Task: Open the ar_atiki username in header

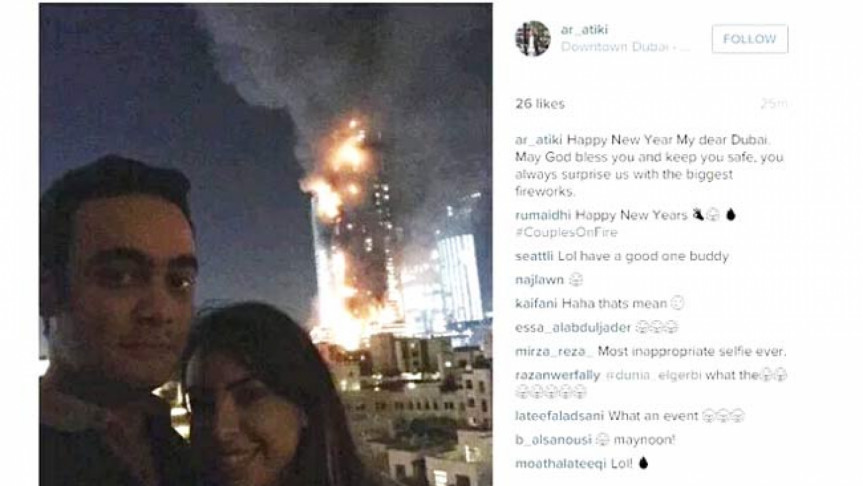Action: tap(584, 30)
